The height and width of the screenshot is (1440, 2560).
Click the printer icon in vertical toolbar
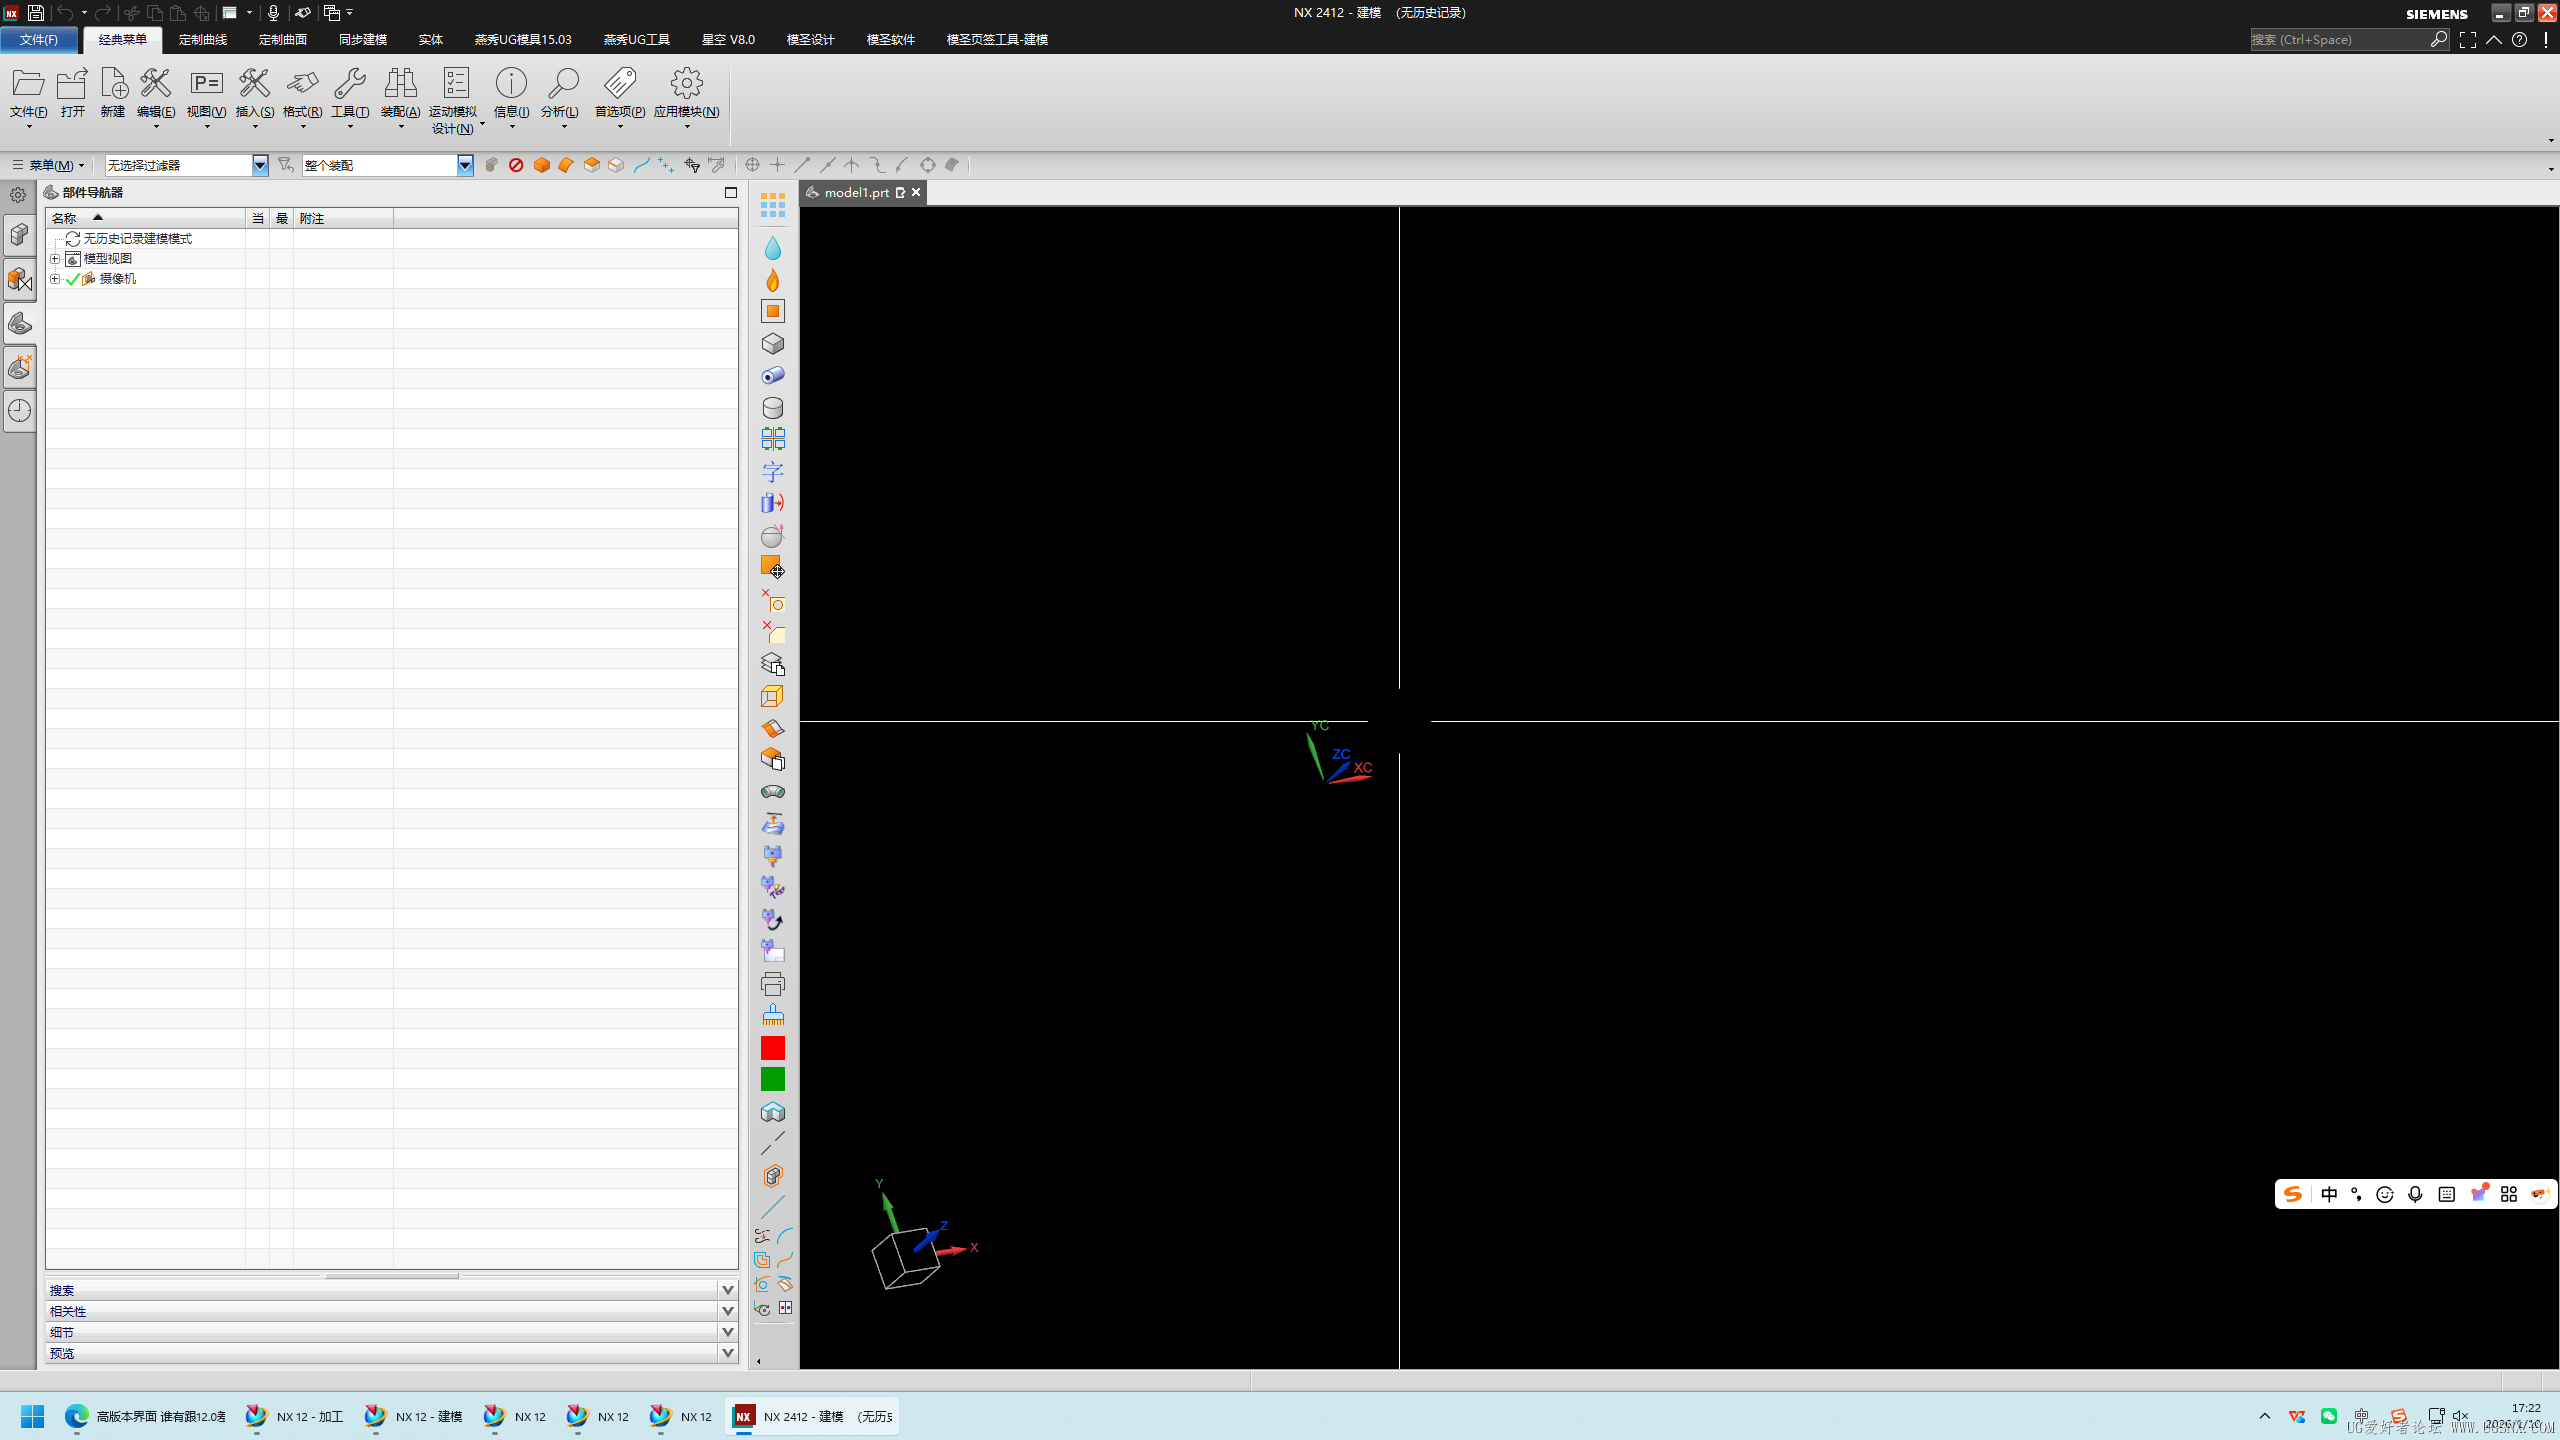772,984
